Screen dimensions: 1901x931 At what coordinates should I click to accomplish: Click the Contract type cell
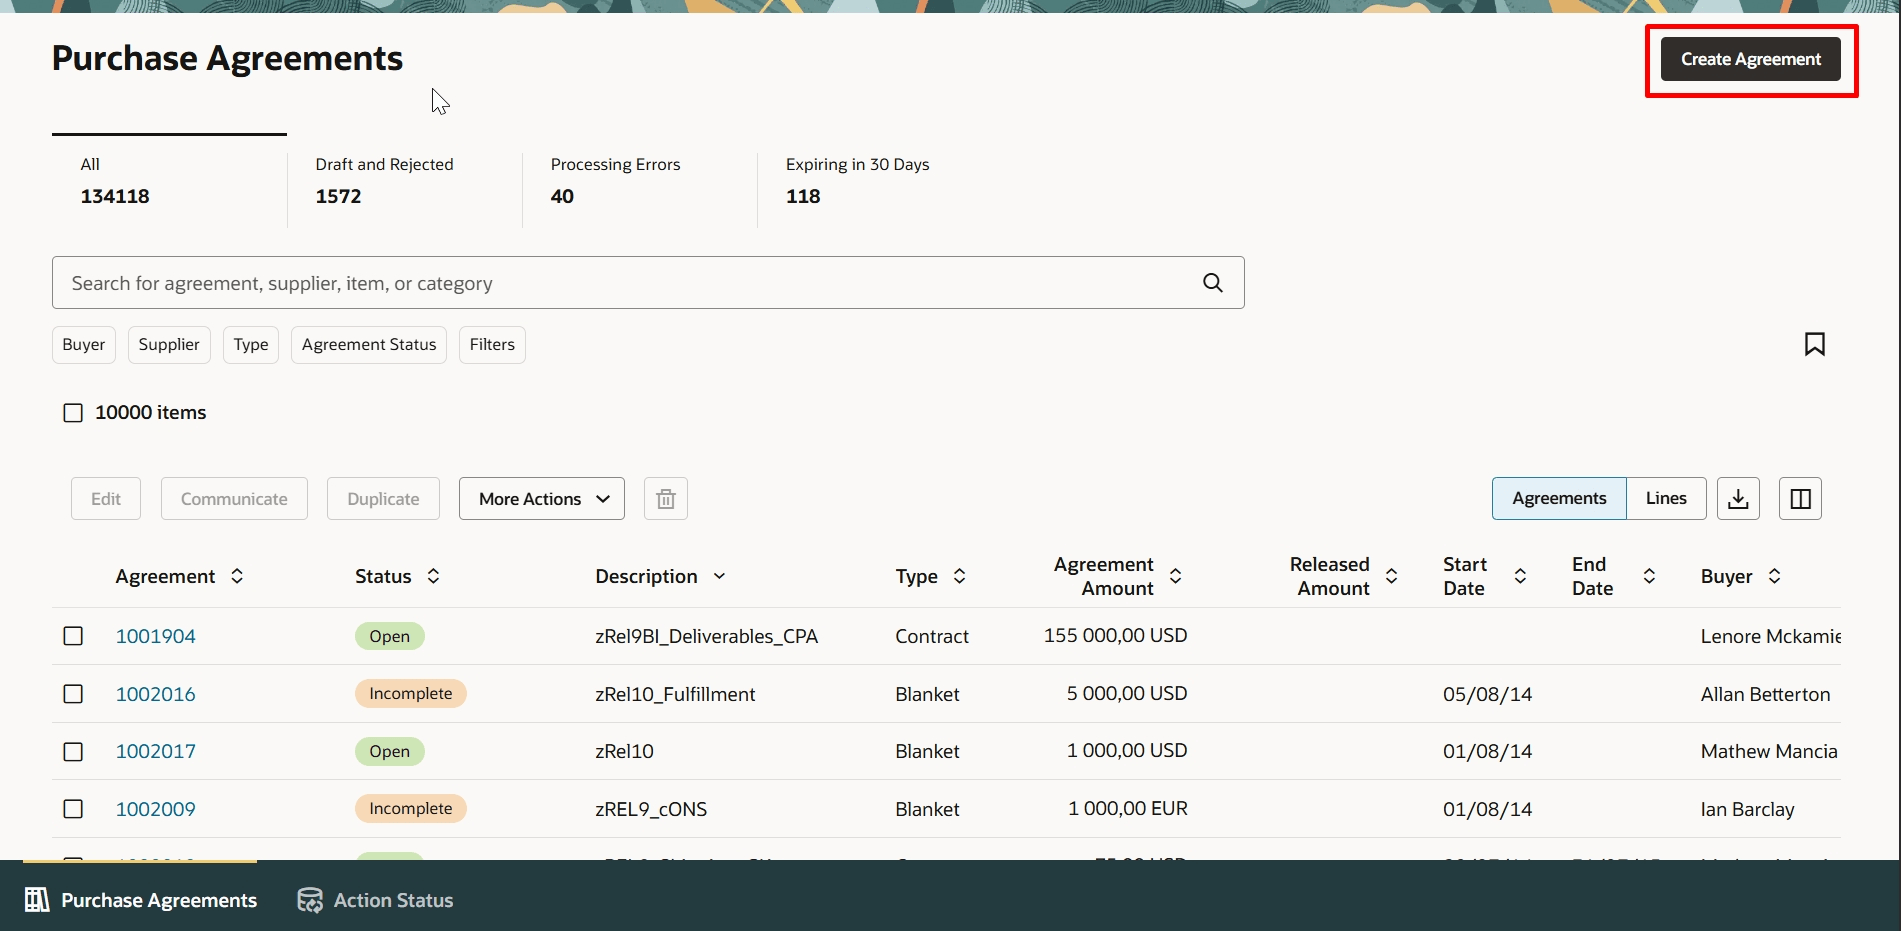click(932, 636)
